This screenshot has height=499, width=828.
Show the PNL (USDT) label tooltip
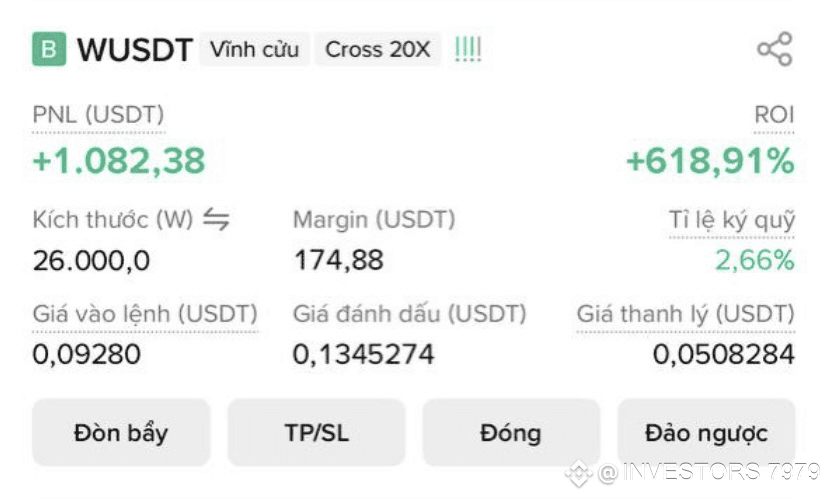coord(98,114)
